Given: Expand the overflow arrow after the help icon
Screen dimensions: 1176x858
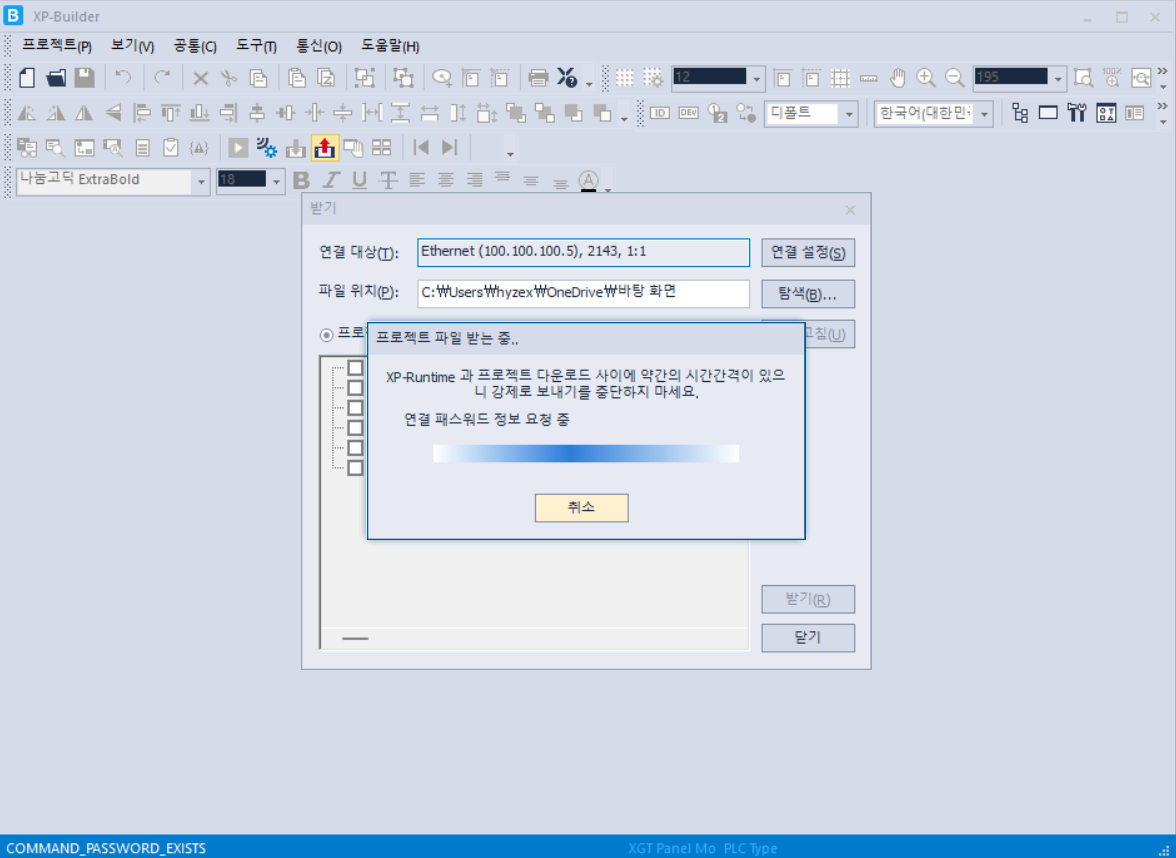Looking at the screenshot, I should 590,83.
